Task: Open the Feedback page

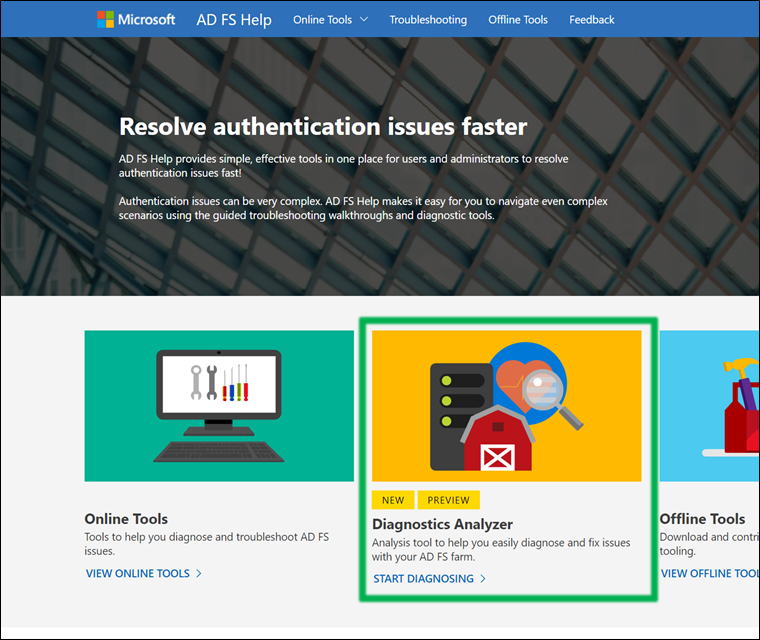Action: (592, 20)
